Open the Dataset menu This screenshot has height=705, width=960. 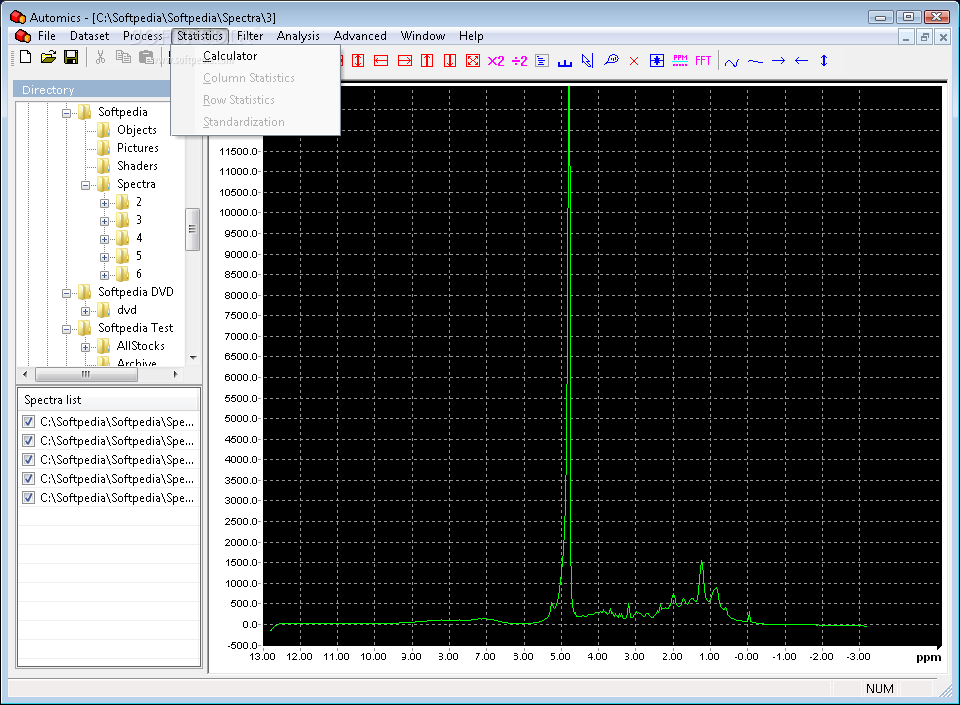(89, 36)
